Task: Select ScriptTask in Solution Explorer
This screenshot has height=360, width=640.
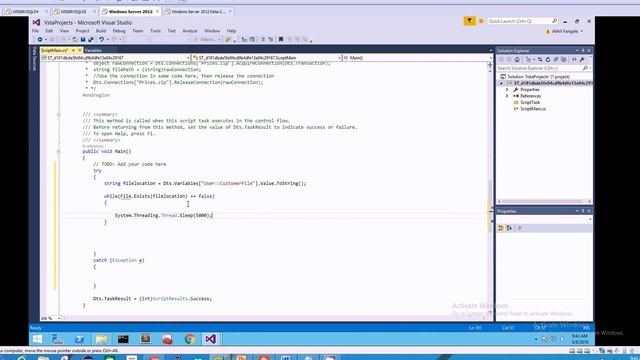Action: (x=530, y=102)
